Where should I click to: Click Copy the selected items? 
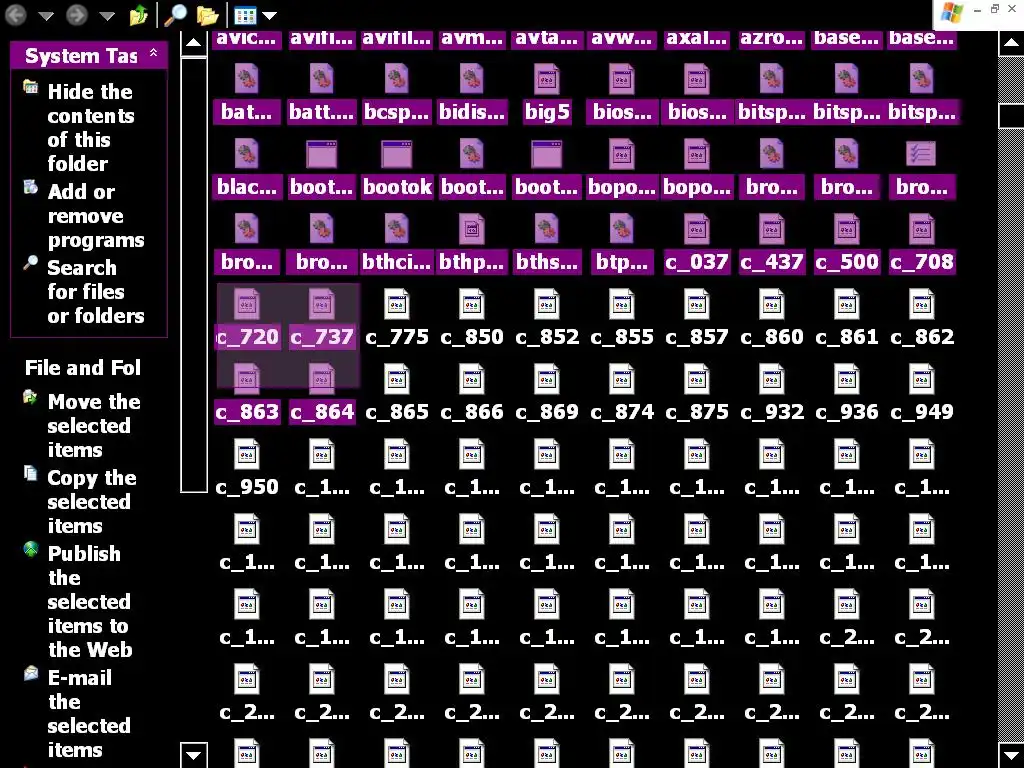pos(91,502)
